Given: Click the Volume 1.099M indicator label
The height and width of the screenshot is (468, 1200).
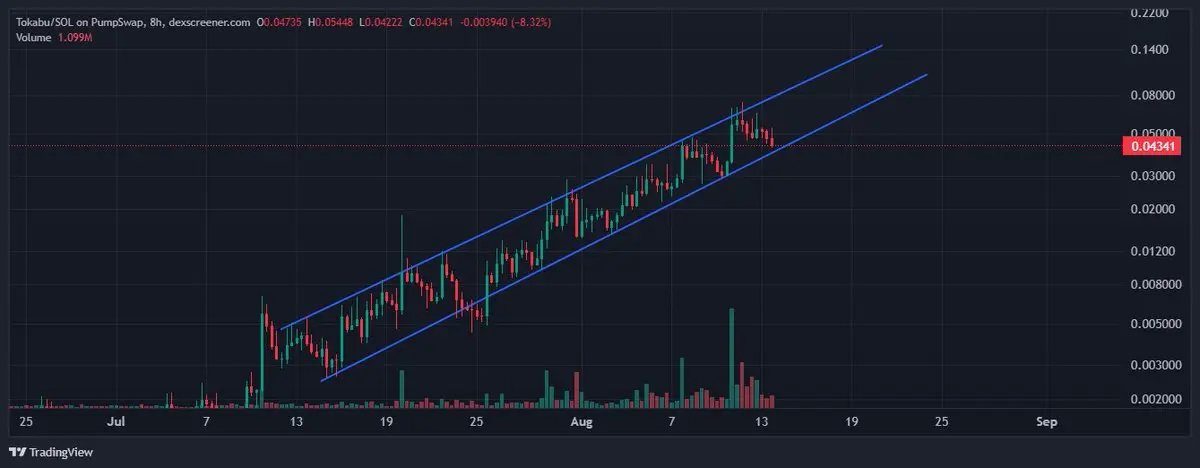Looking at the screenshot, I should pyautogui.click(x=52, y=38).
